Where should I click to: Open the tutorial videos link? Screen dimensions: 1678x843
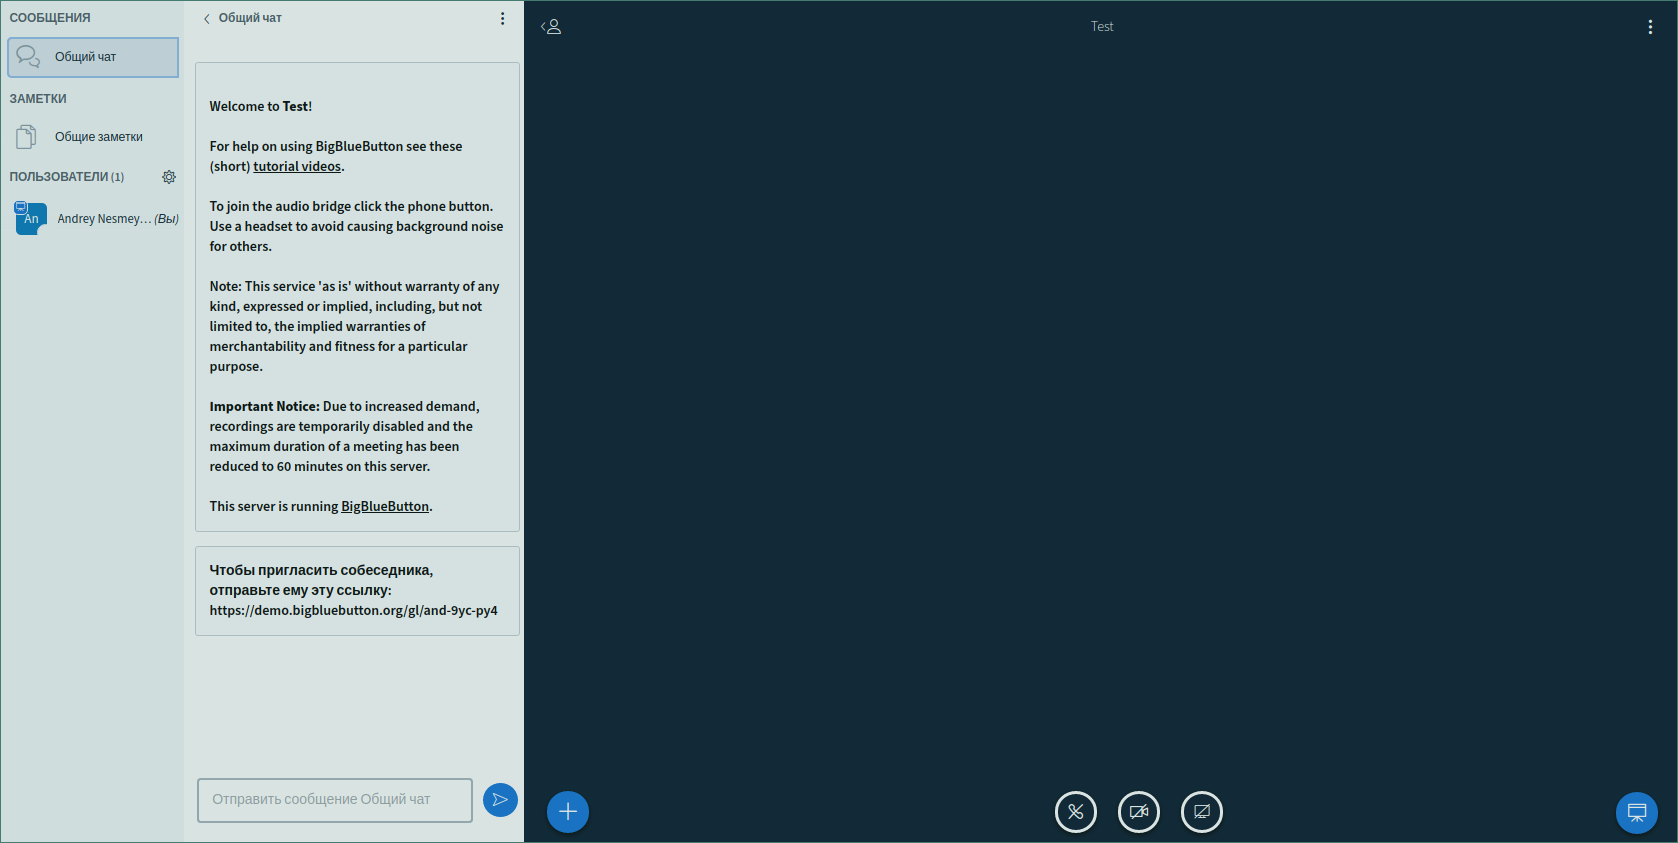(x=296, y=167)
